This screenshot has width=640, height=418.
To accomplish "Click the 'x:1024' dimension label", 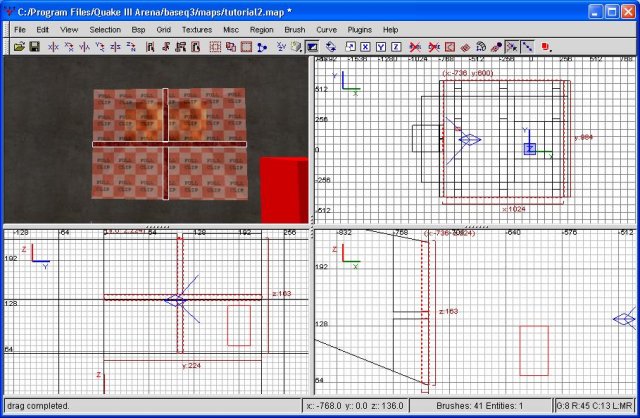I will click(514, 209).
